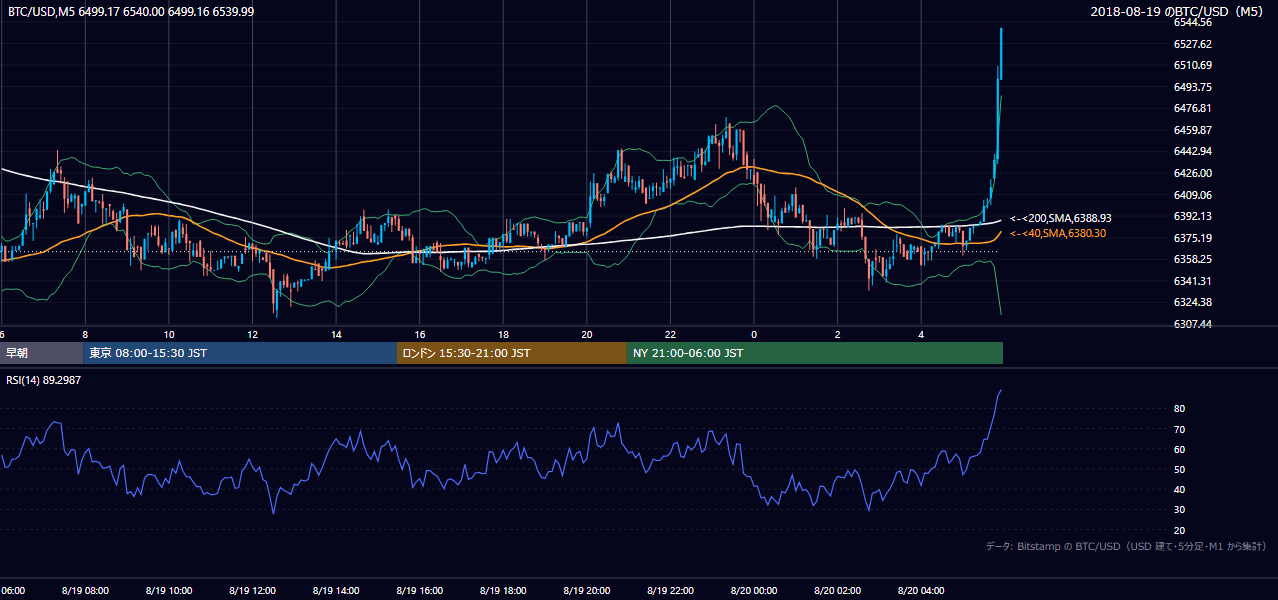Screen dimensions: 1278x600
Task: Select the NY 21:00-06:00 JST session bar
Action: click(815, 353)
